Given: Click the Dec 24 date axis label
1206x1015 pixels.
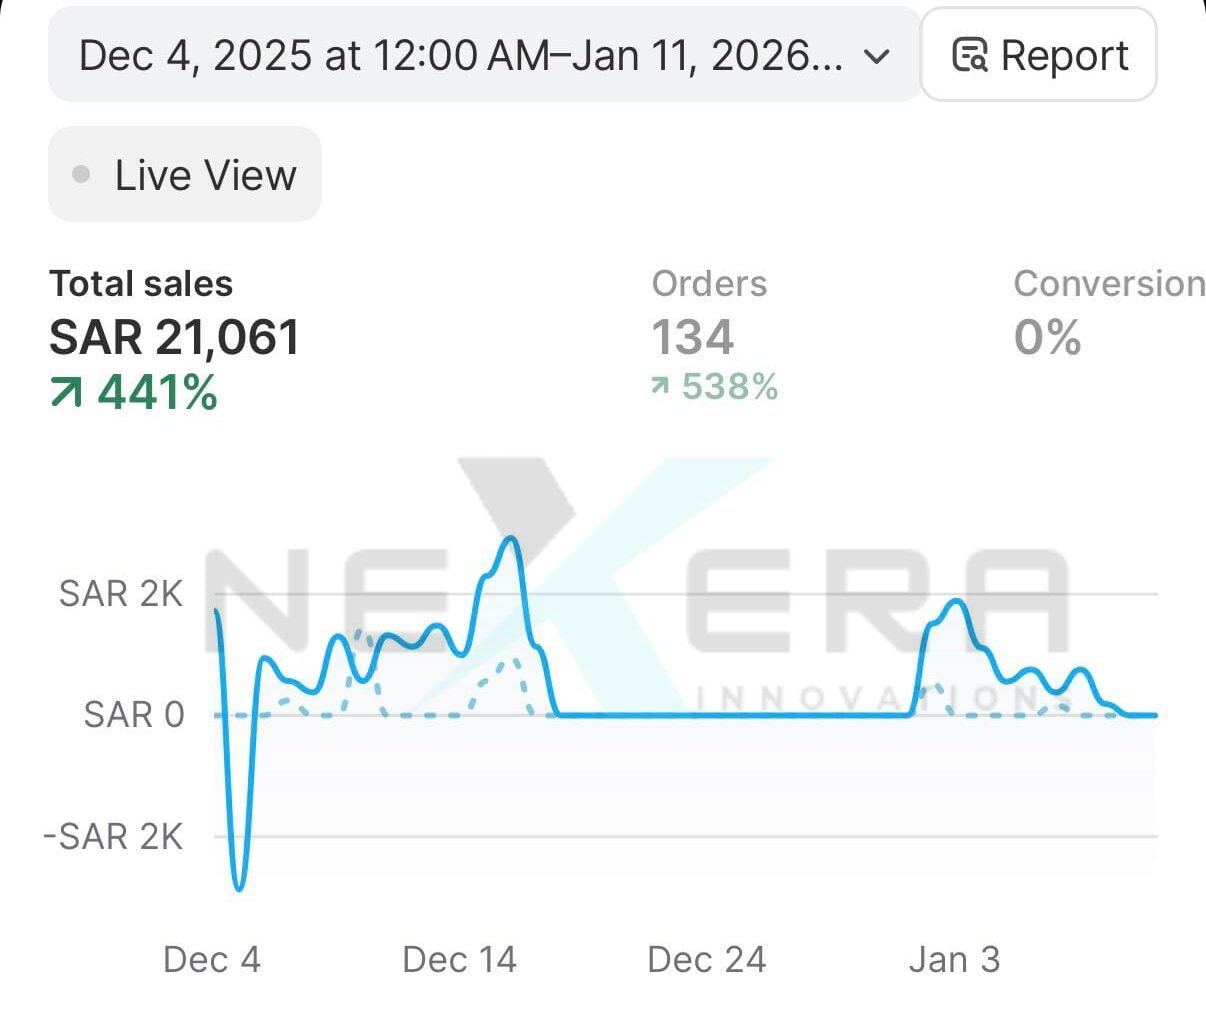Looking at the screenshot, I should (706, 960).
